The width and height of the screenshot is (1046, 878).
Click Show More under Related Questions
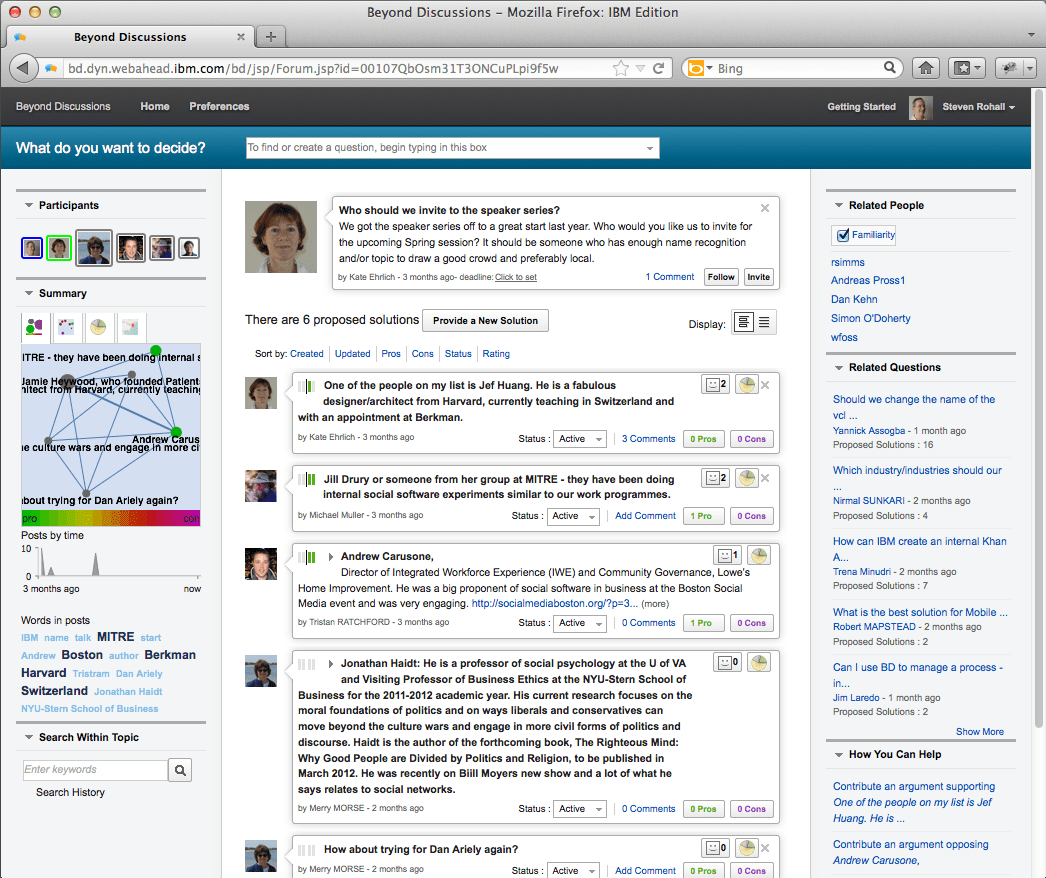point(979,731)
